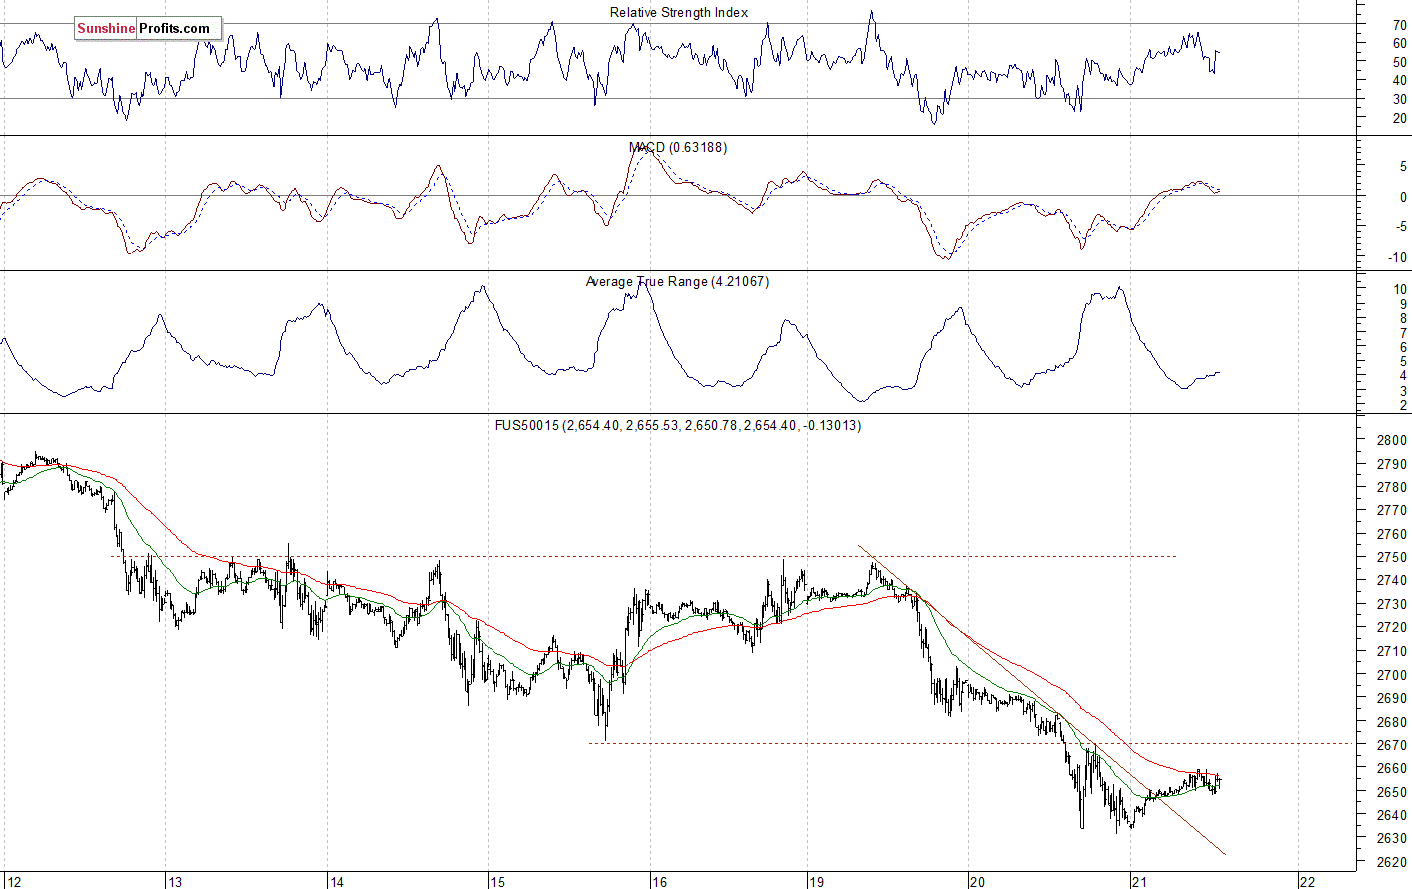The width and height of the screenshot is (1412, 889).
Task: Select the Average True Range (4.21067) label
Action: pyautogui.click(x=677, y=281)
